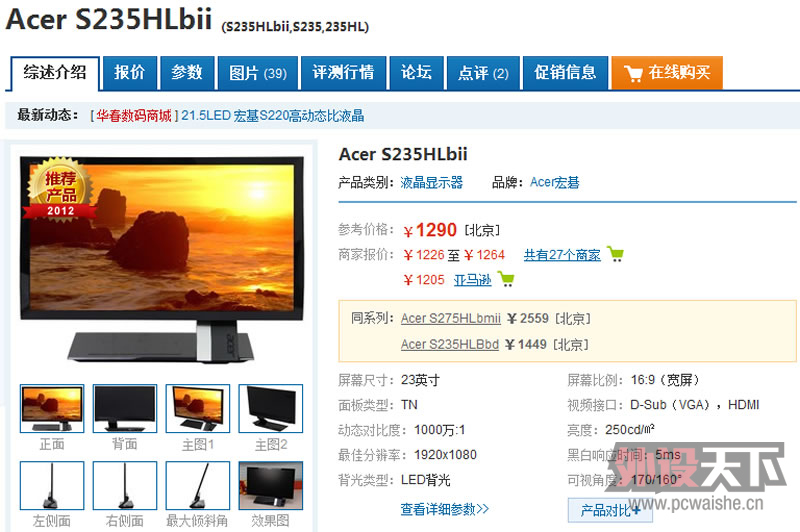Screen dimensions: 800x532
Task: Click the ¥1449 series price
Action: tap(526, 344)
